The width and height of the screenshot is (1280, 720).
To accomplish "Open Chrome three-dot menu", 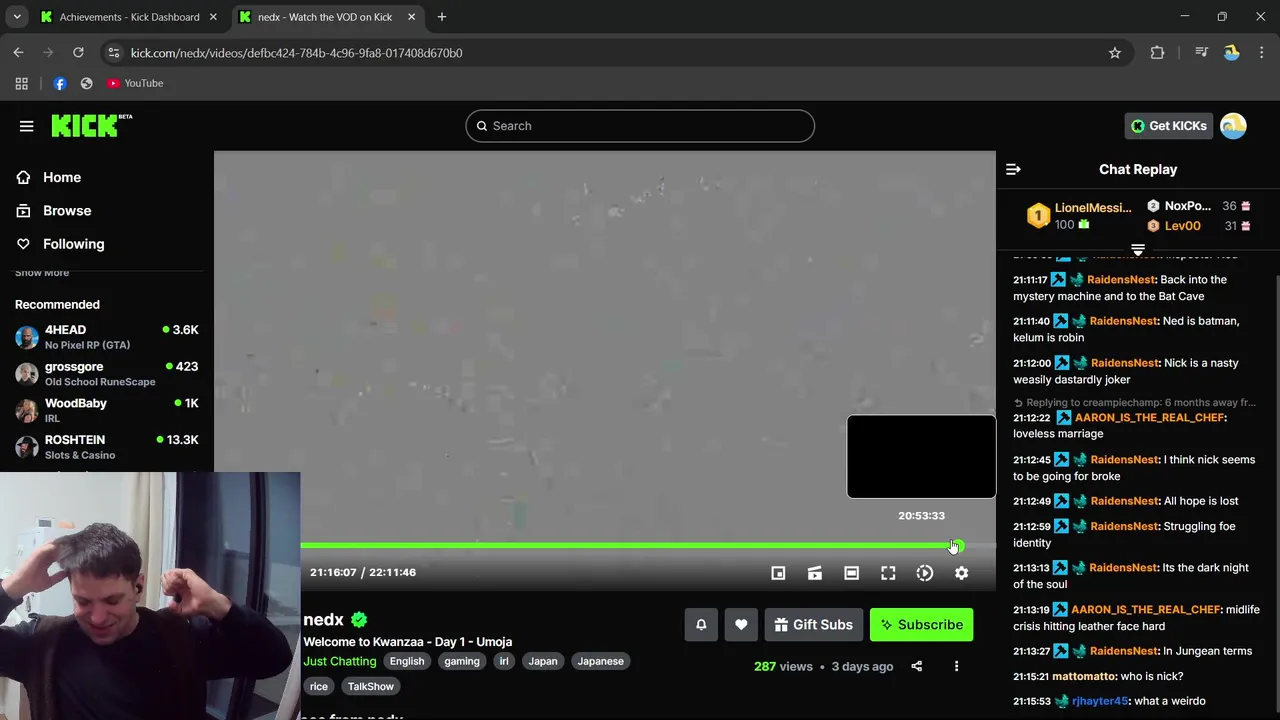I will coord(1262,53).
